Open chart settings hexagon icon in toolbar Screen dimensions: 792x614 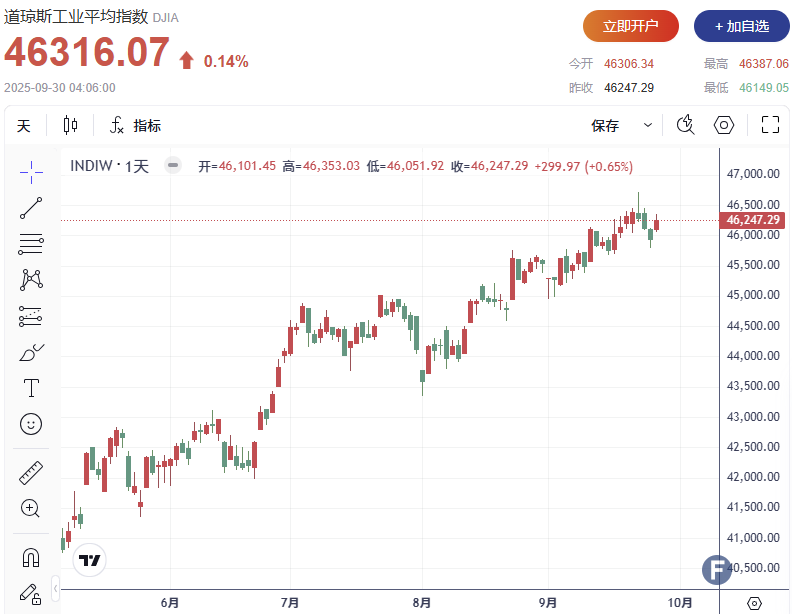click(724, 125)
